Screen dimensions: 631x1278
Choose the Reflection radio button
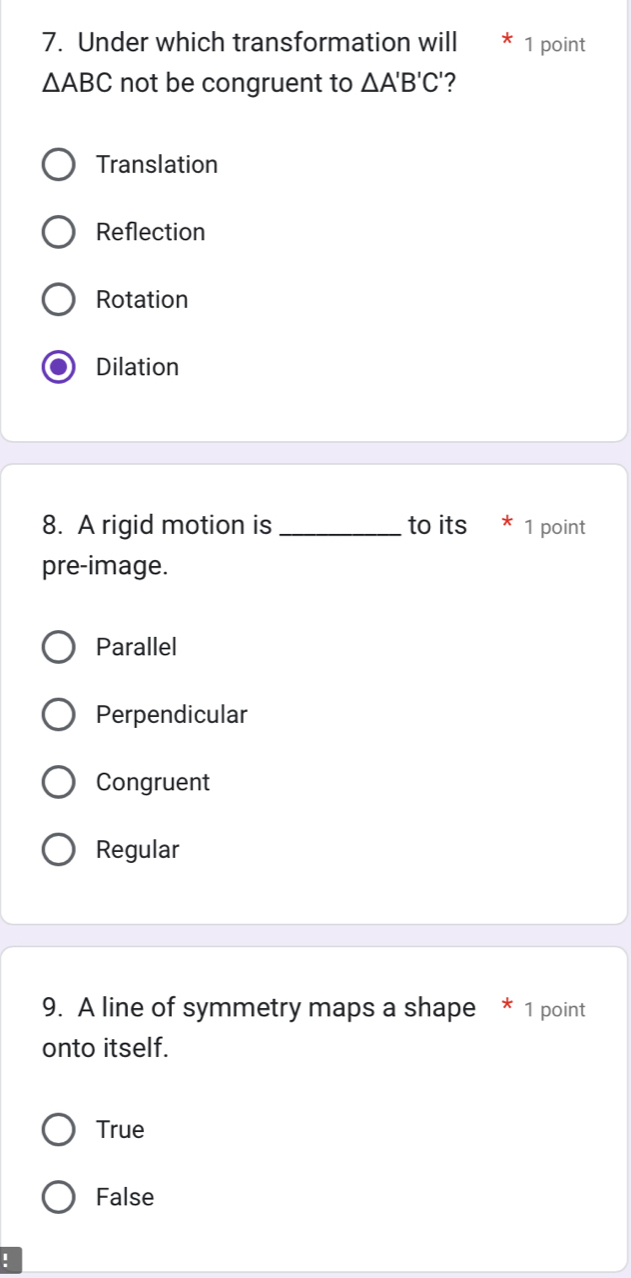point(59,233)
